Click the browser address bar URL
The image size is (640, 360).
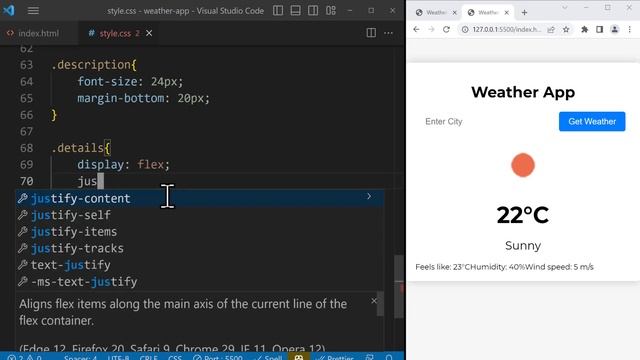[507, 29]
